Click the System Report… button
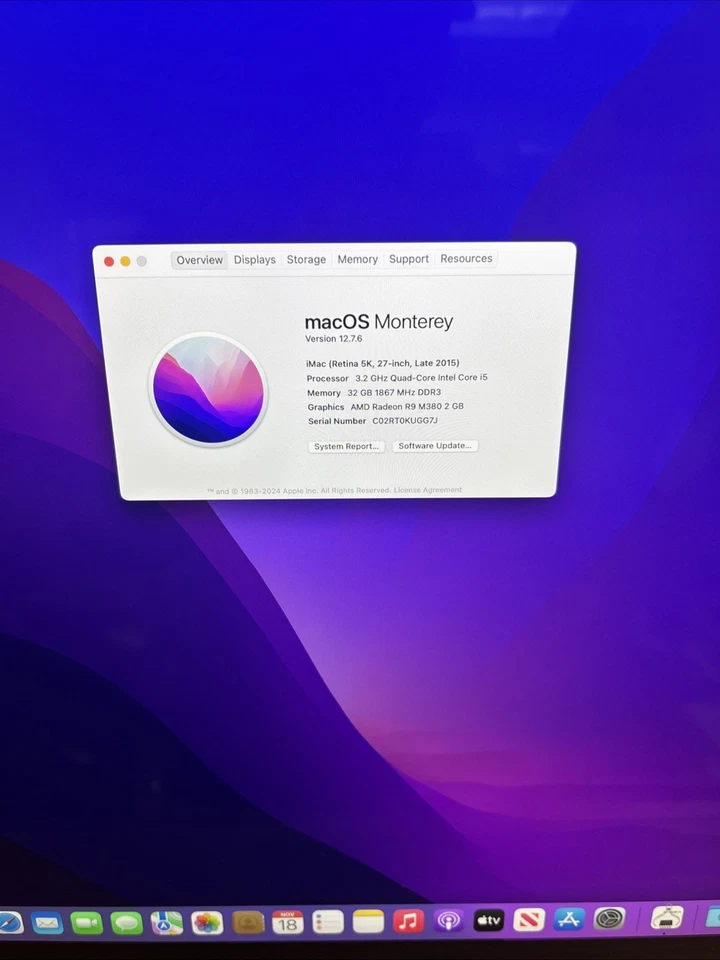The image size is (720, 960). (347, 446)
